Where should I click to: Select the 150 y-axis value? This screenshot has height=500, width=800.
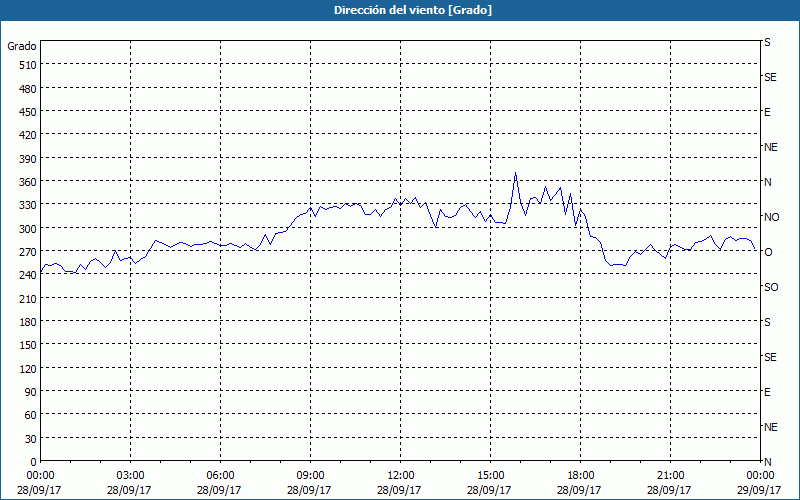pyautogui.click(x=28, y=345)
